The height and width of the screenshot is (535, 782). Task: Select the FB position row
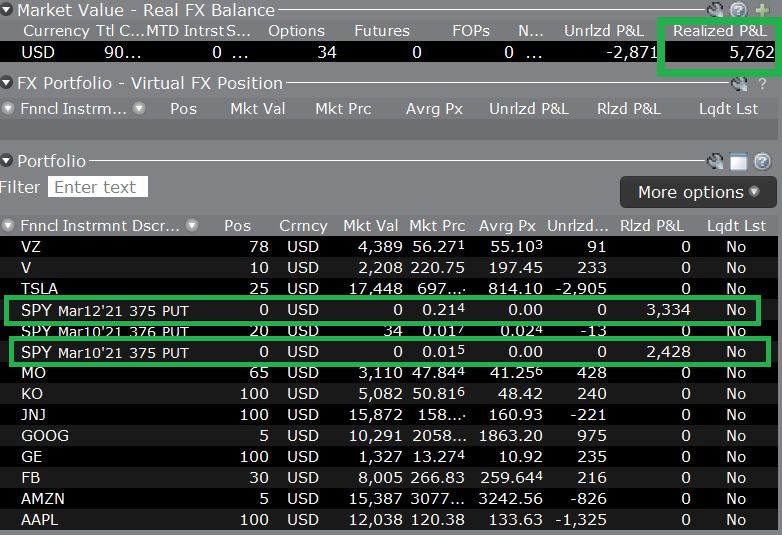click(389, 477)
